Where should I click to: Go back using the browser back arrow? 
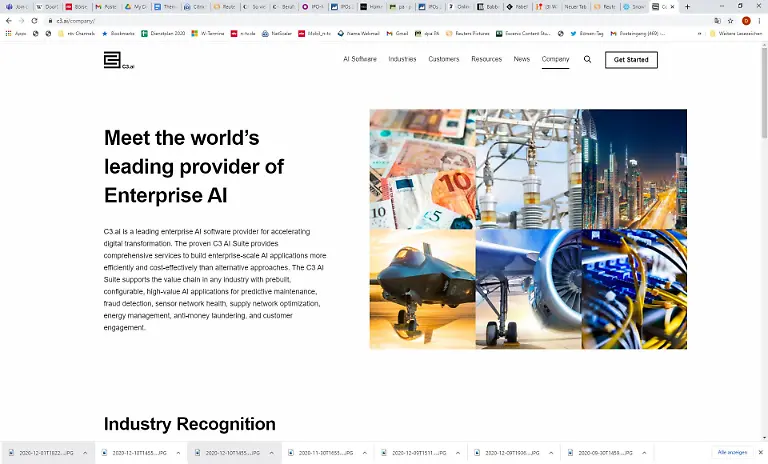[9, 20]
